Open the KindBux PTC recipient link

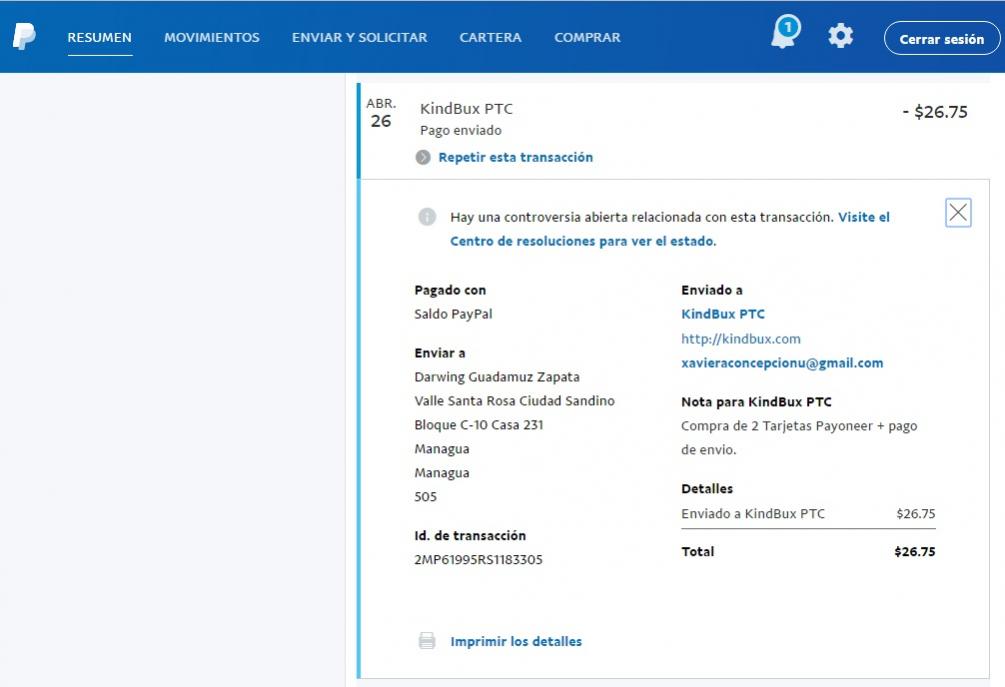(x=723, y=314)
